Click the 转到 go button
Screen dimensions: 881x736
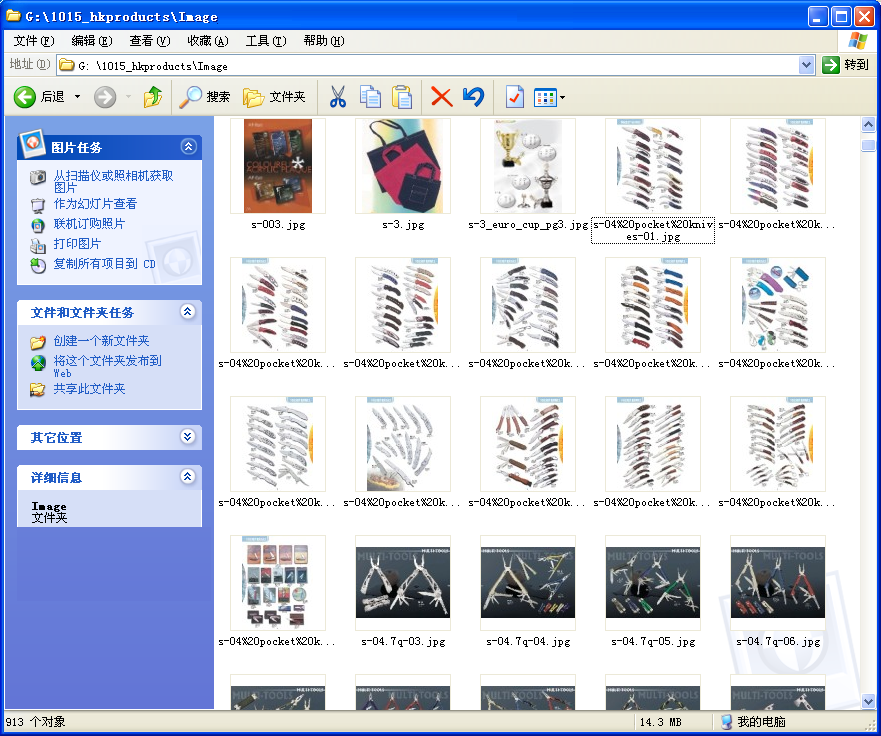(x=845, y=65)
